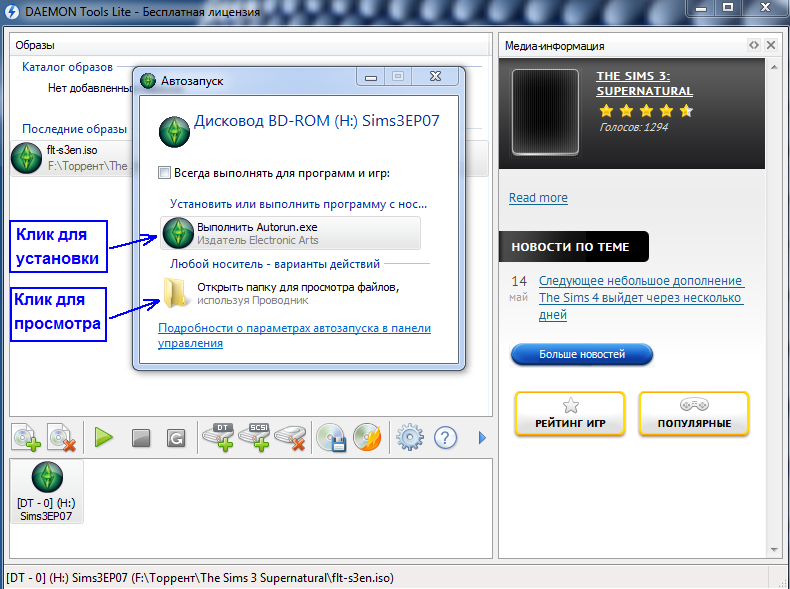Click the grey Unmount stop icon

click(x=141, y=438)
